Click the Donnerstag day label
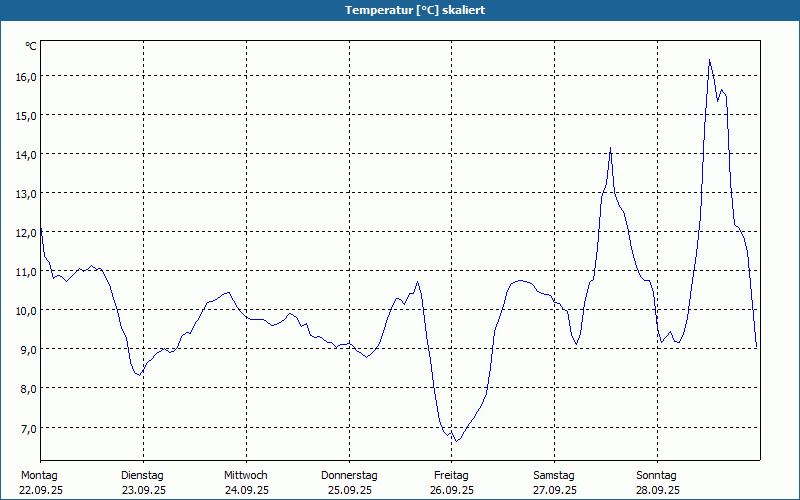 349,476
